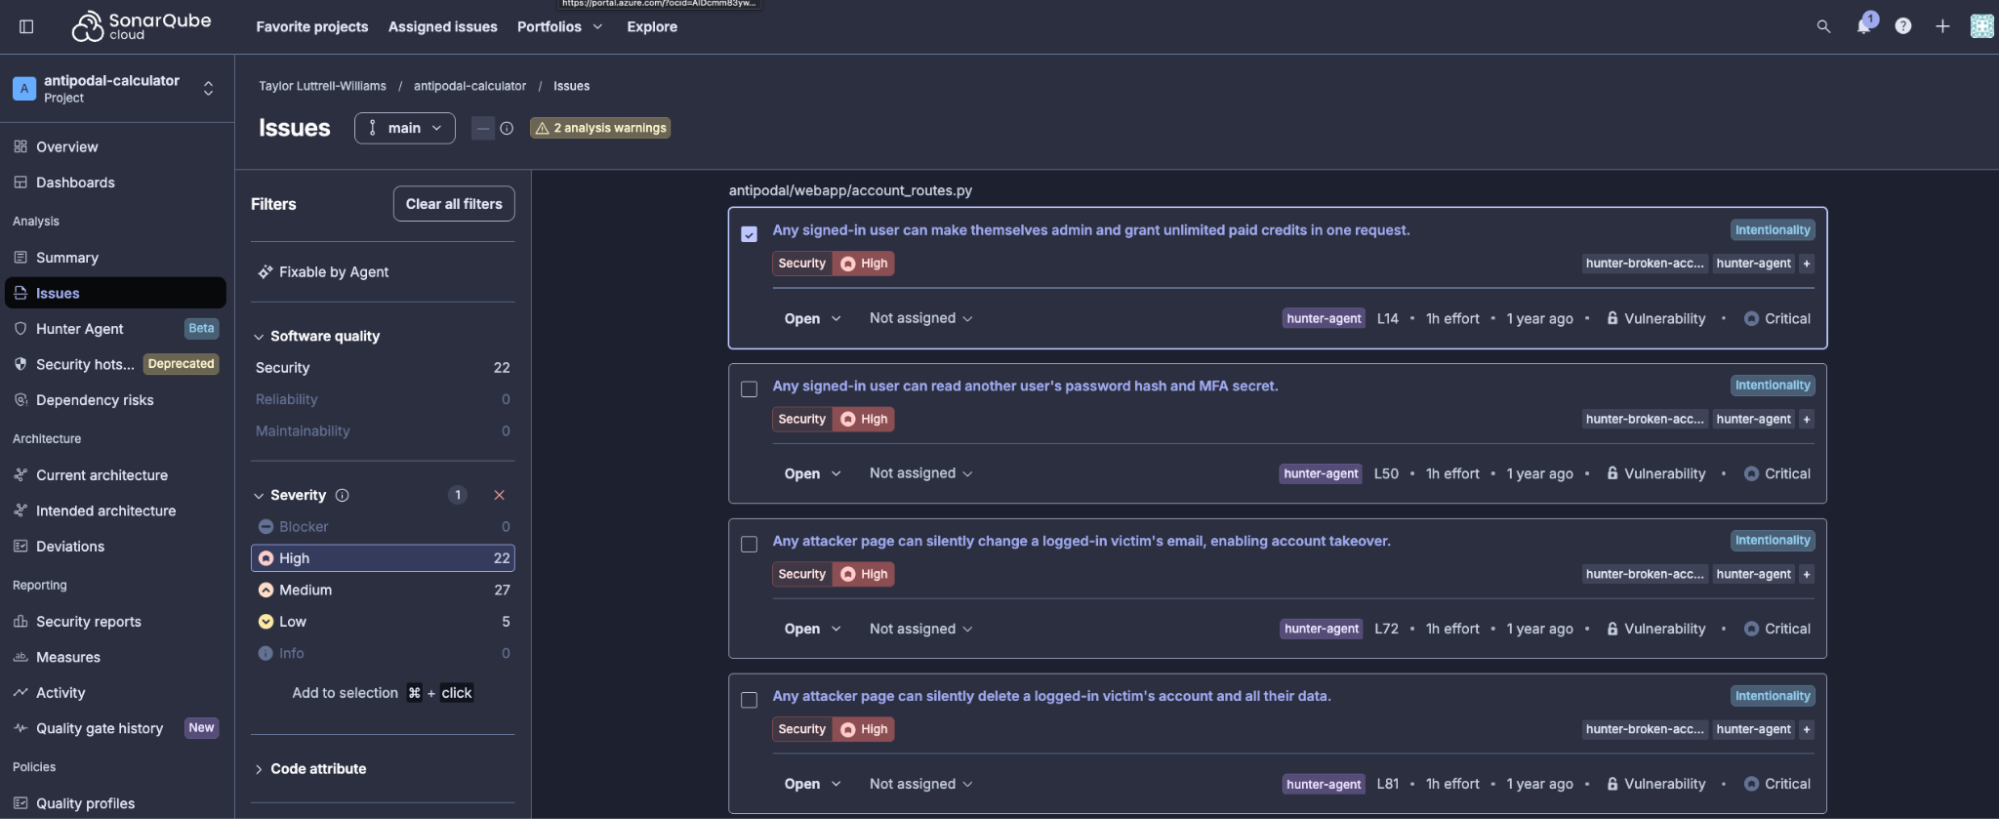This screenshot has height=819, width=1999.
Task: Open the project switcher chevrons
Action: (x=208, y=88)
